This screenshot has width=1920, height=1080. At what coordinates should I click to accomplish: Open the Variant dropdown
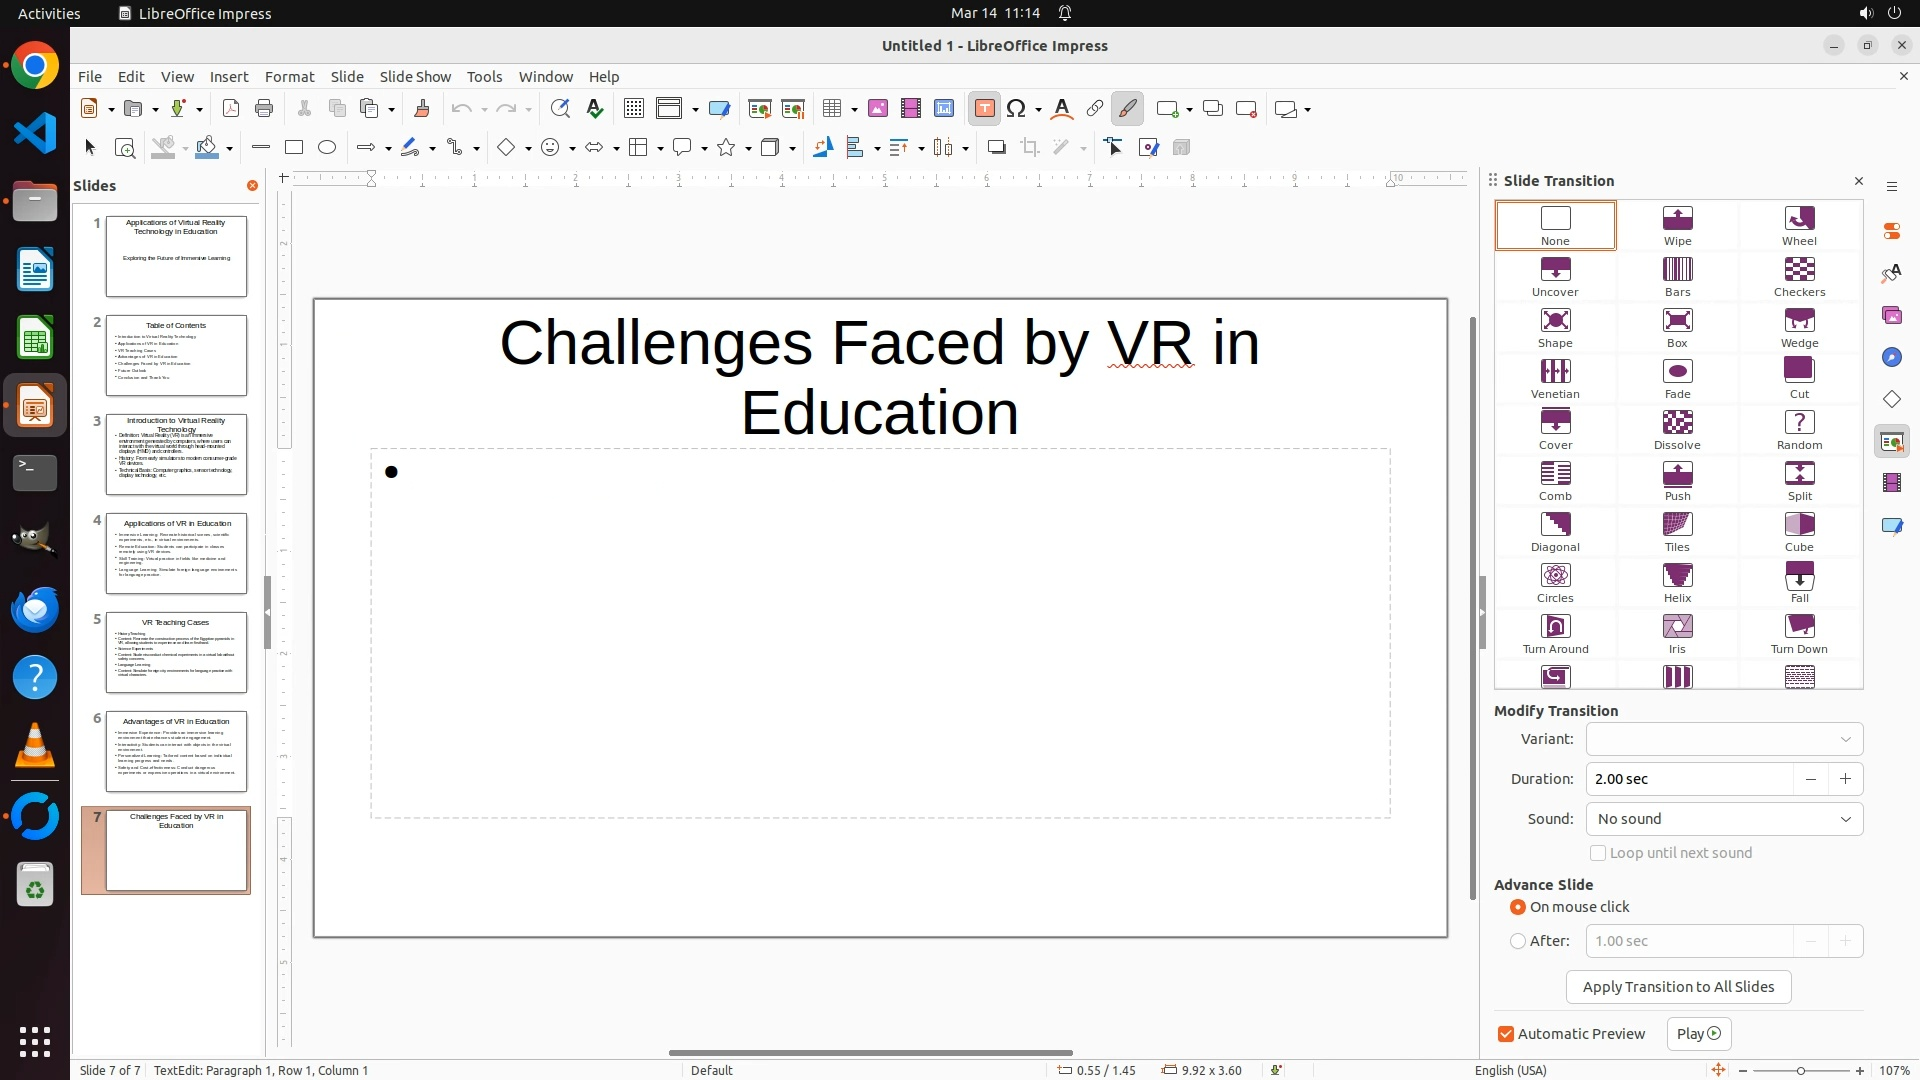[x=1724, y=739]
